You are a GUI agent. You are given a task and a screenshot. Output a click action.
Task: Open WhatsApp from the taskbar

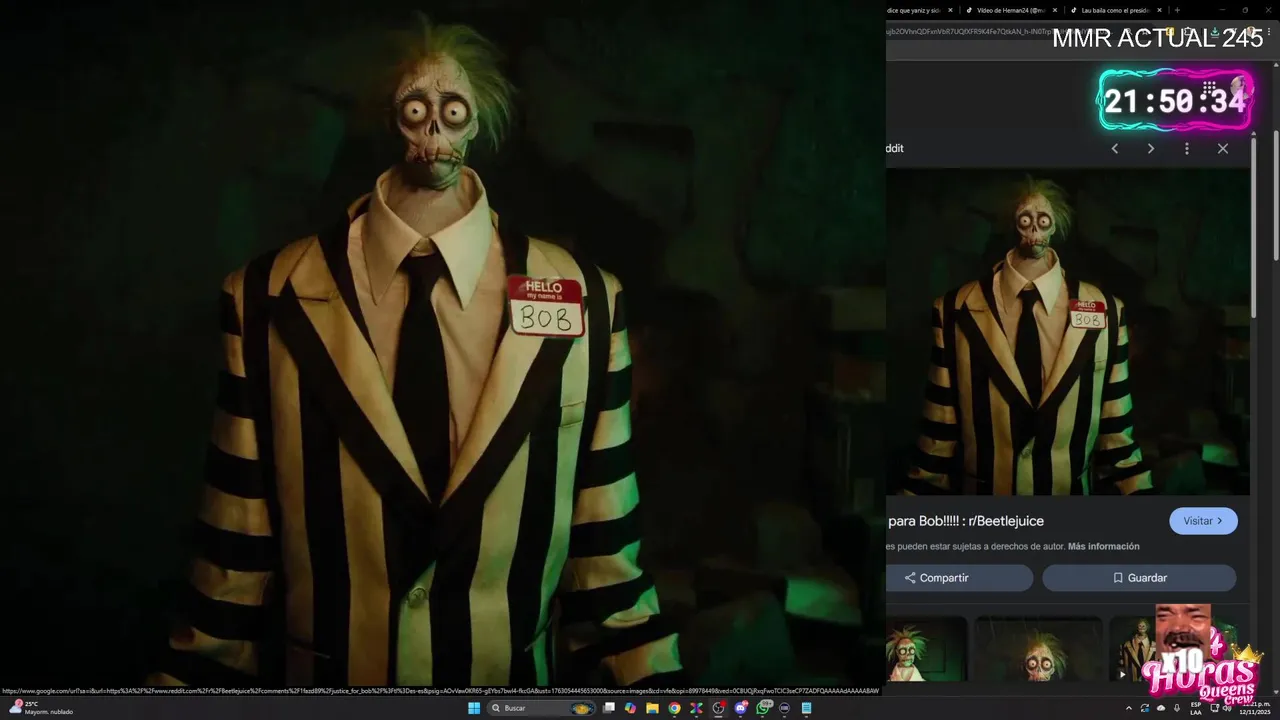tap(763, 708)
